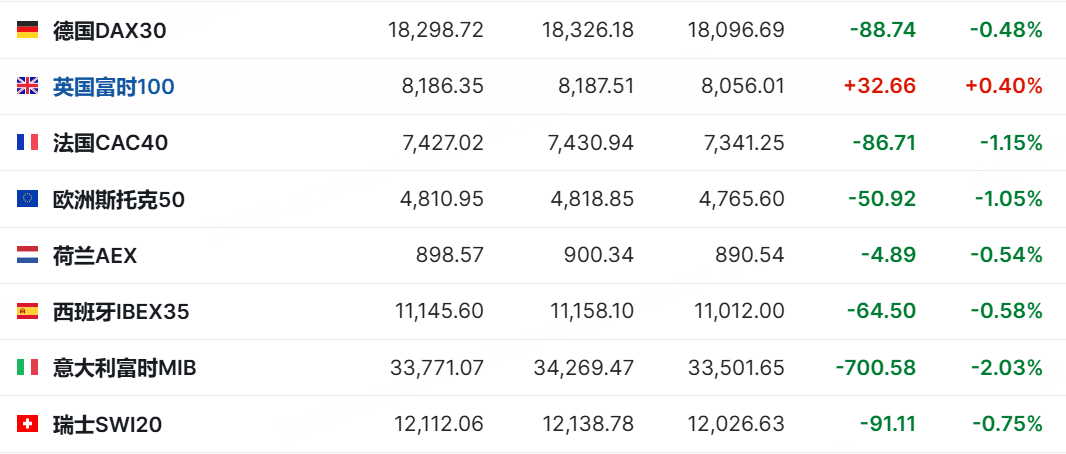1066x454 pixels.
Task: Open the 英国富时100 index link
Action: point(114,86)
